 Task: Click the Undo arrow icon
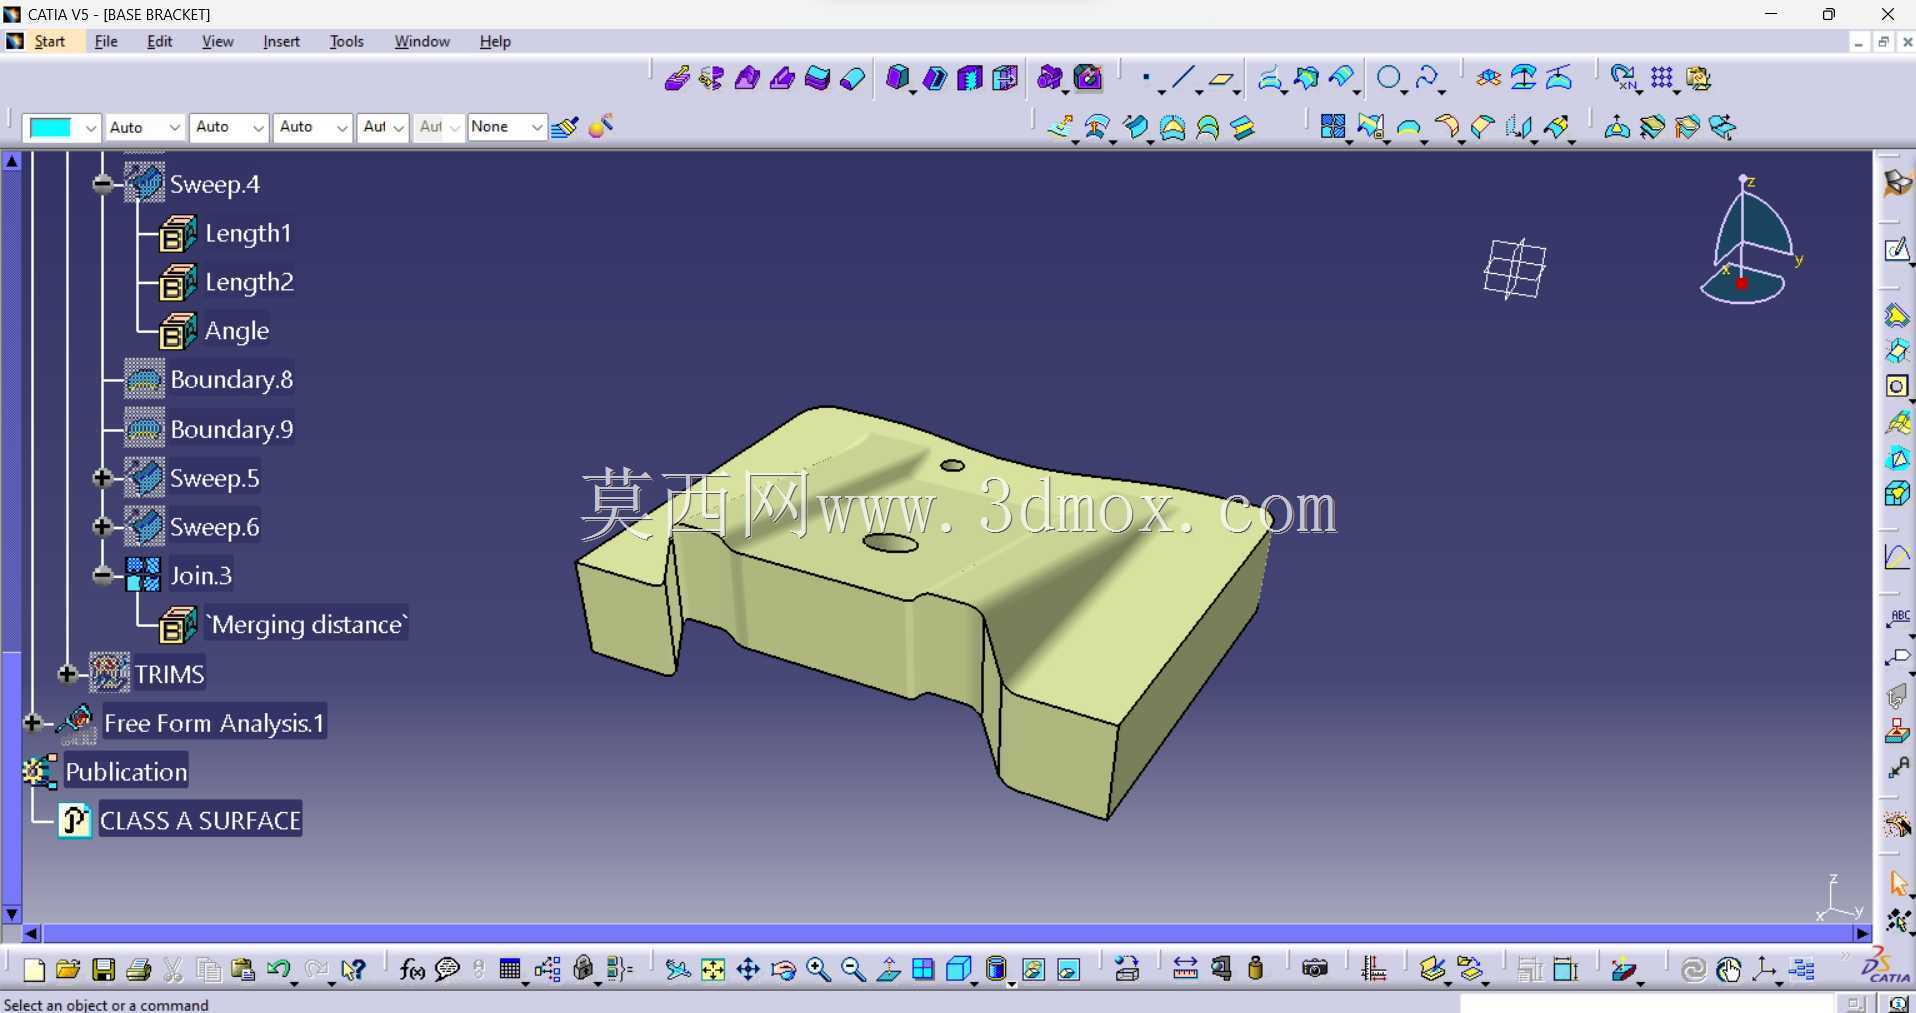[x=278, y=969]
